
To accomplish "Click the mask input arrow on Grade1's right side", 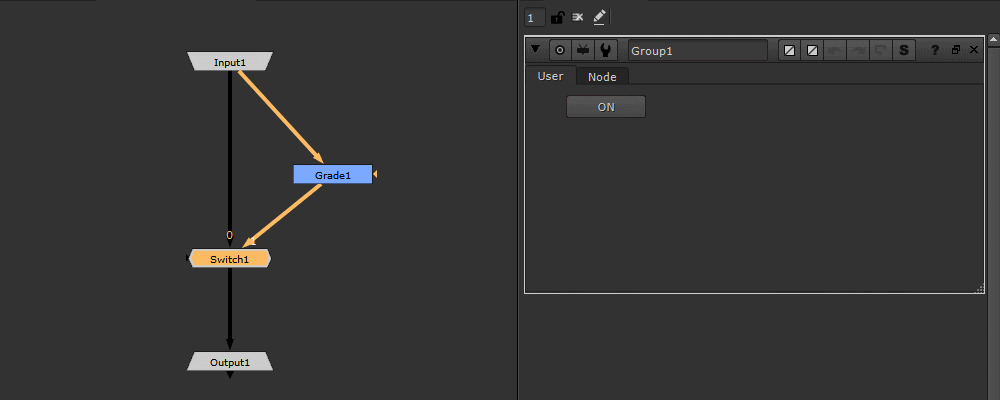I will (x=376, y=174).
